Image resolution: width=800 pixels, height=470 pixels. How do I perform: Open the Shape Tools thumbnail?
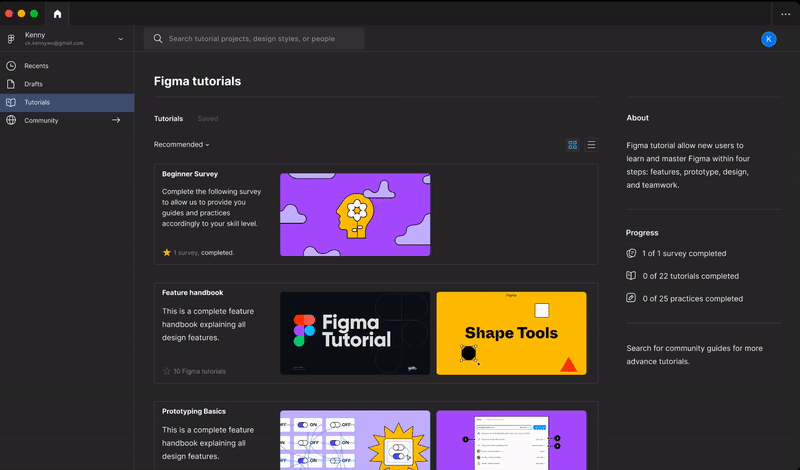point(511,333)
